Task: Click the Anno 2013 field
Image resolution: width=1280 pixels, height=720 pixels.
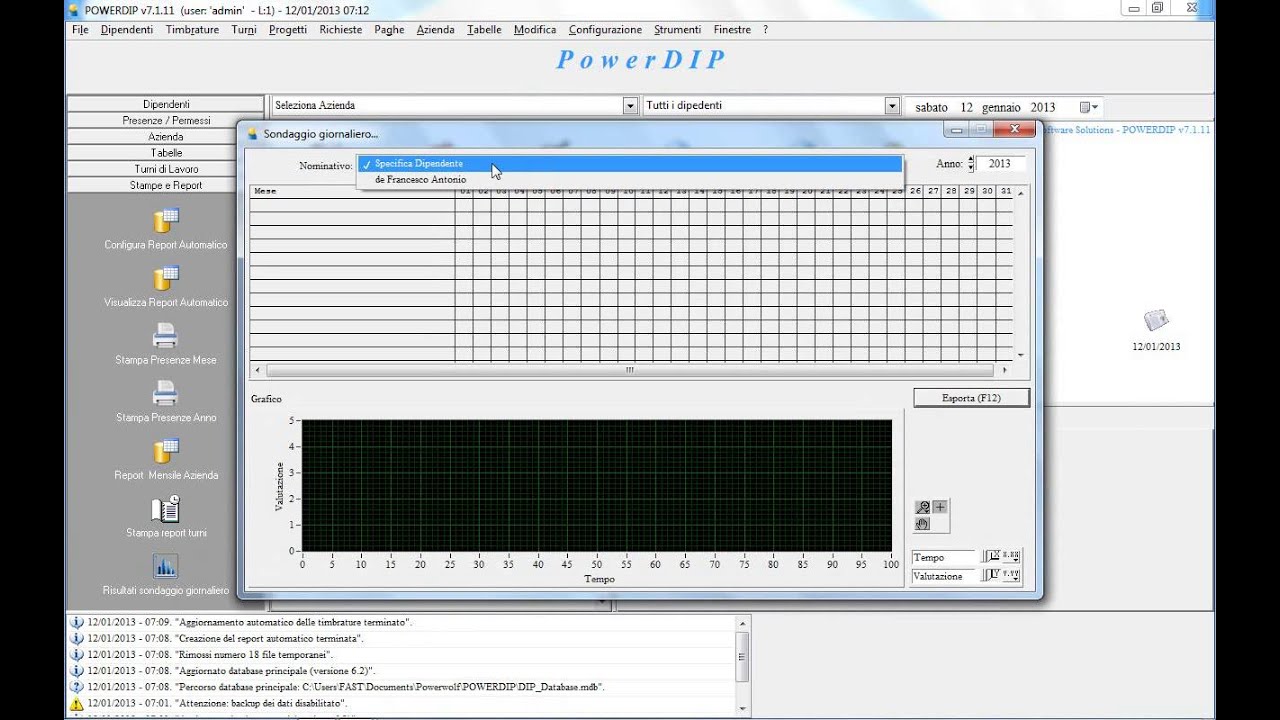Action: pos(1000,164)
